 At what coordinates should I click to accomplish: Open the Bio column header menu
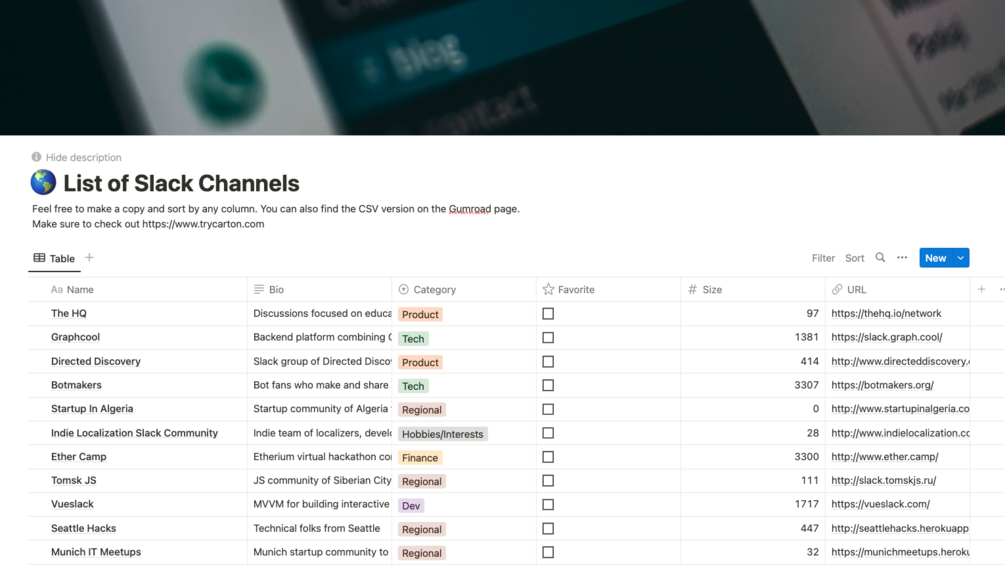(320, 290)
